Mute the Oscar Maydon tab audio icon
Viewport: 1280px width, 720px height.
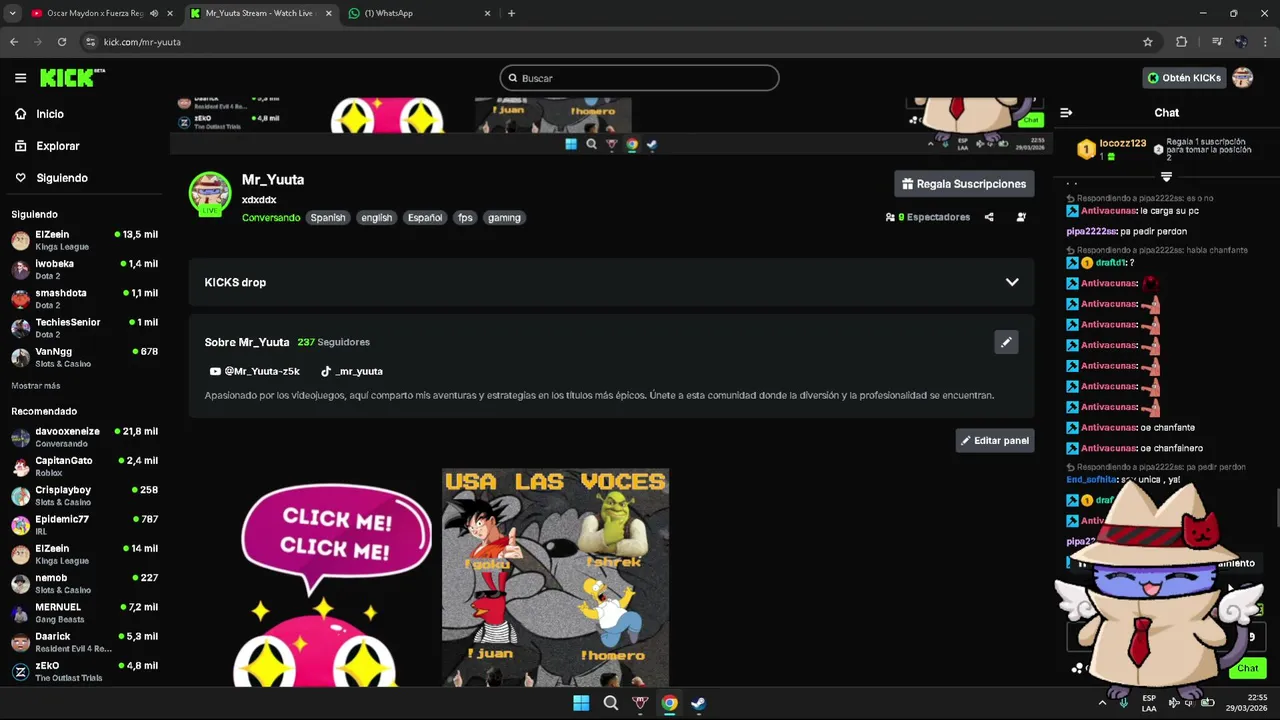pyautogui.click(x=154, y=13)
